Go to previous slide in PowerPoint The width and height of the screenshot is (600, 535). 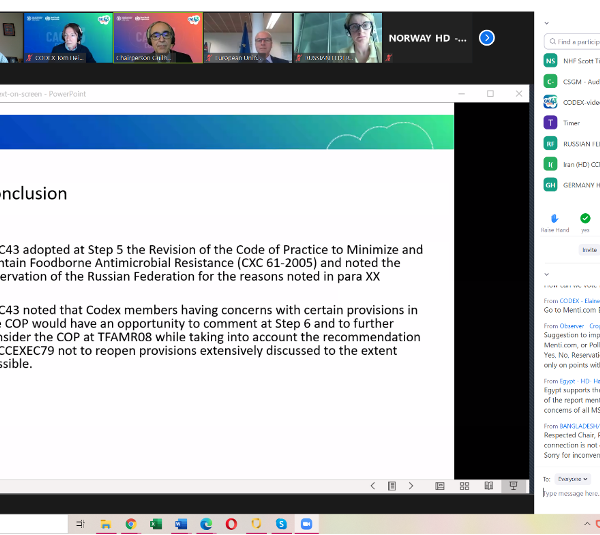click(x=373, y=486)
